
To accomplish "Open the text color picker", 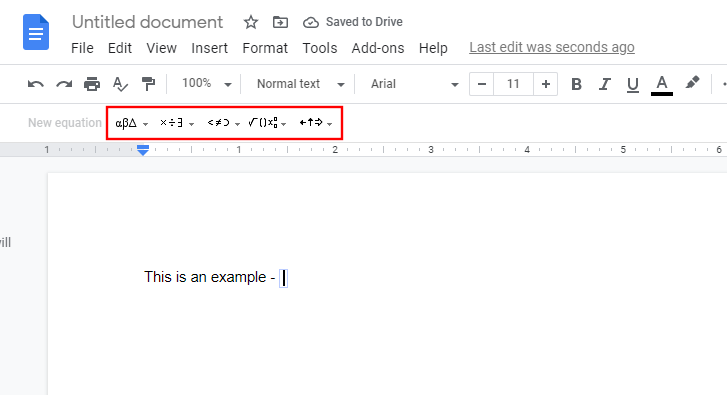I will click(x=662, y=85).
